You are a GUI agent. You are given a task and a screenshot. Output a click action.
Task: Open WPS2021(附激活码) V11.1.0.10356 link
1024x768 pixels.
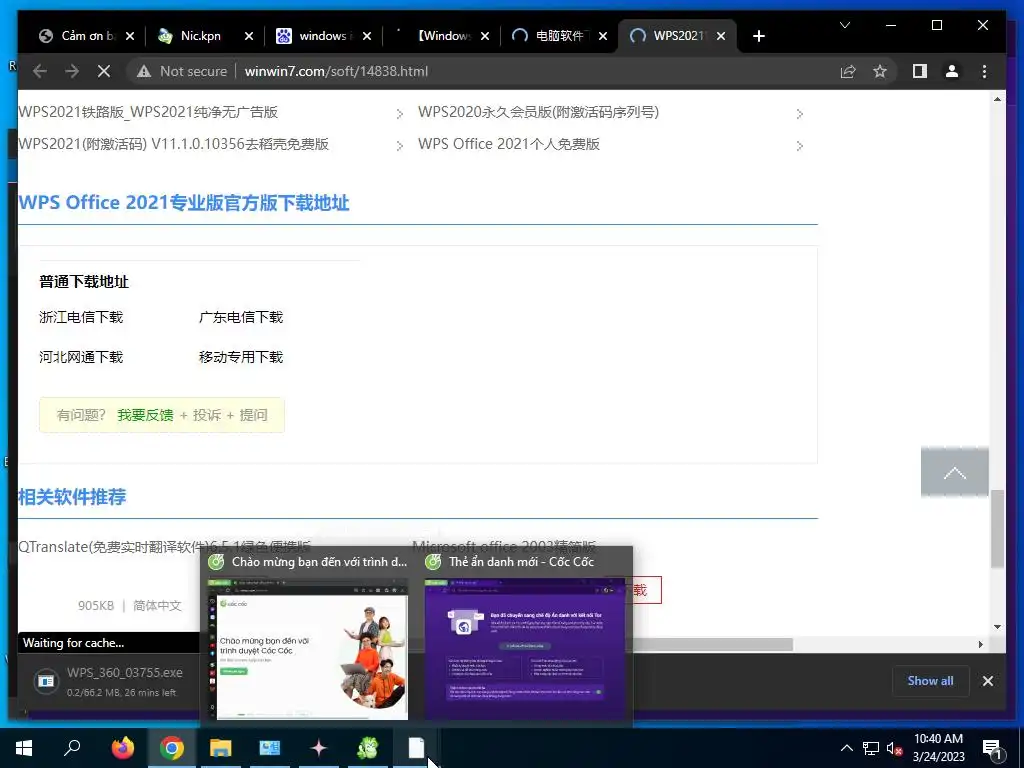[x=174, y=144]
